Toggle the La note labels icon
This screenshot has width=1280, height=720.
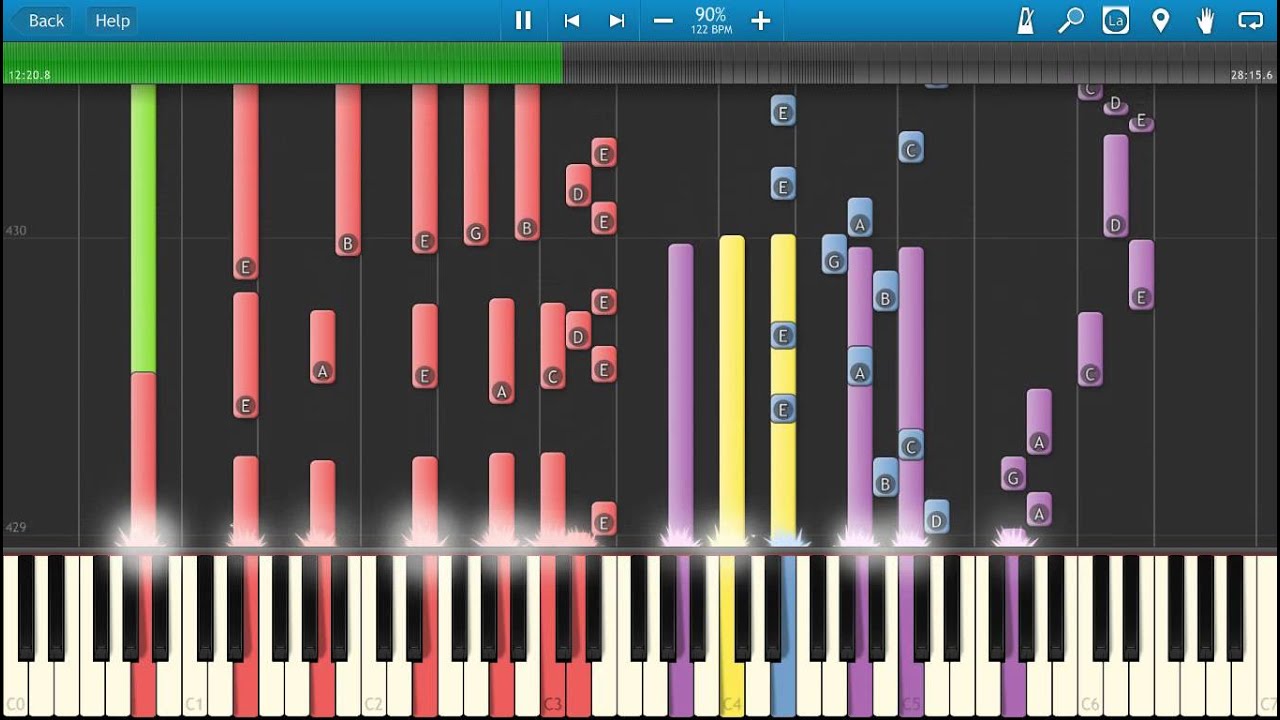(1116, 20)
